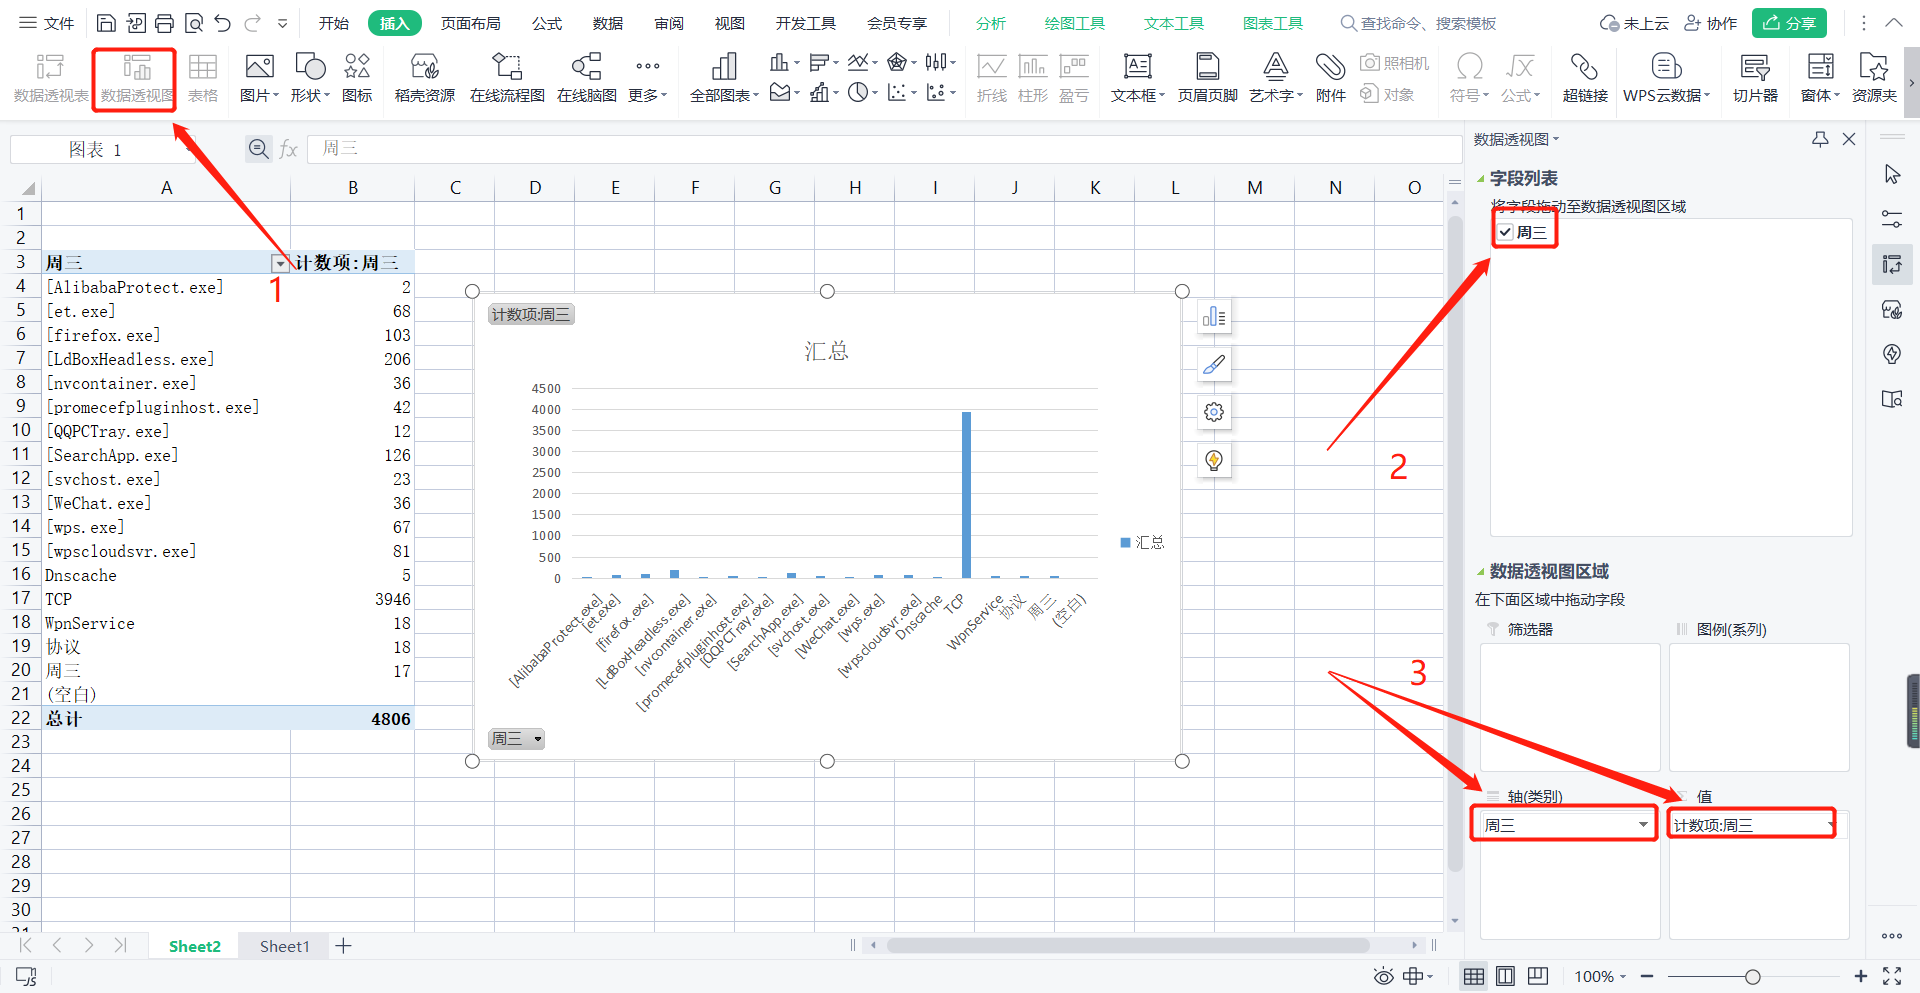Open the 图表工具 chart tools tab
Viewport: 1920px width, 993px height.
tap(1273, 23)
